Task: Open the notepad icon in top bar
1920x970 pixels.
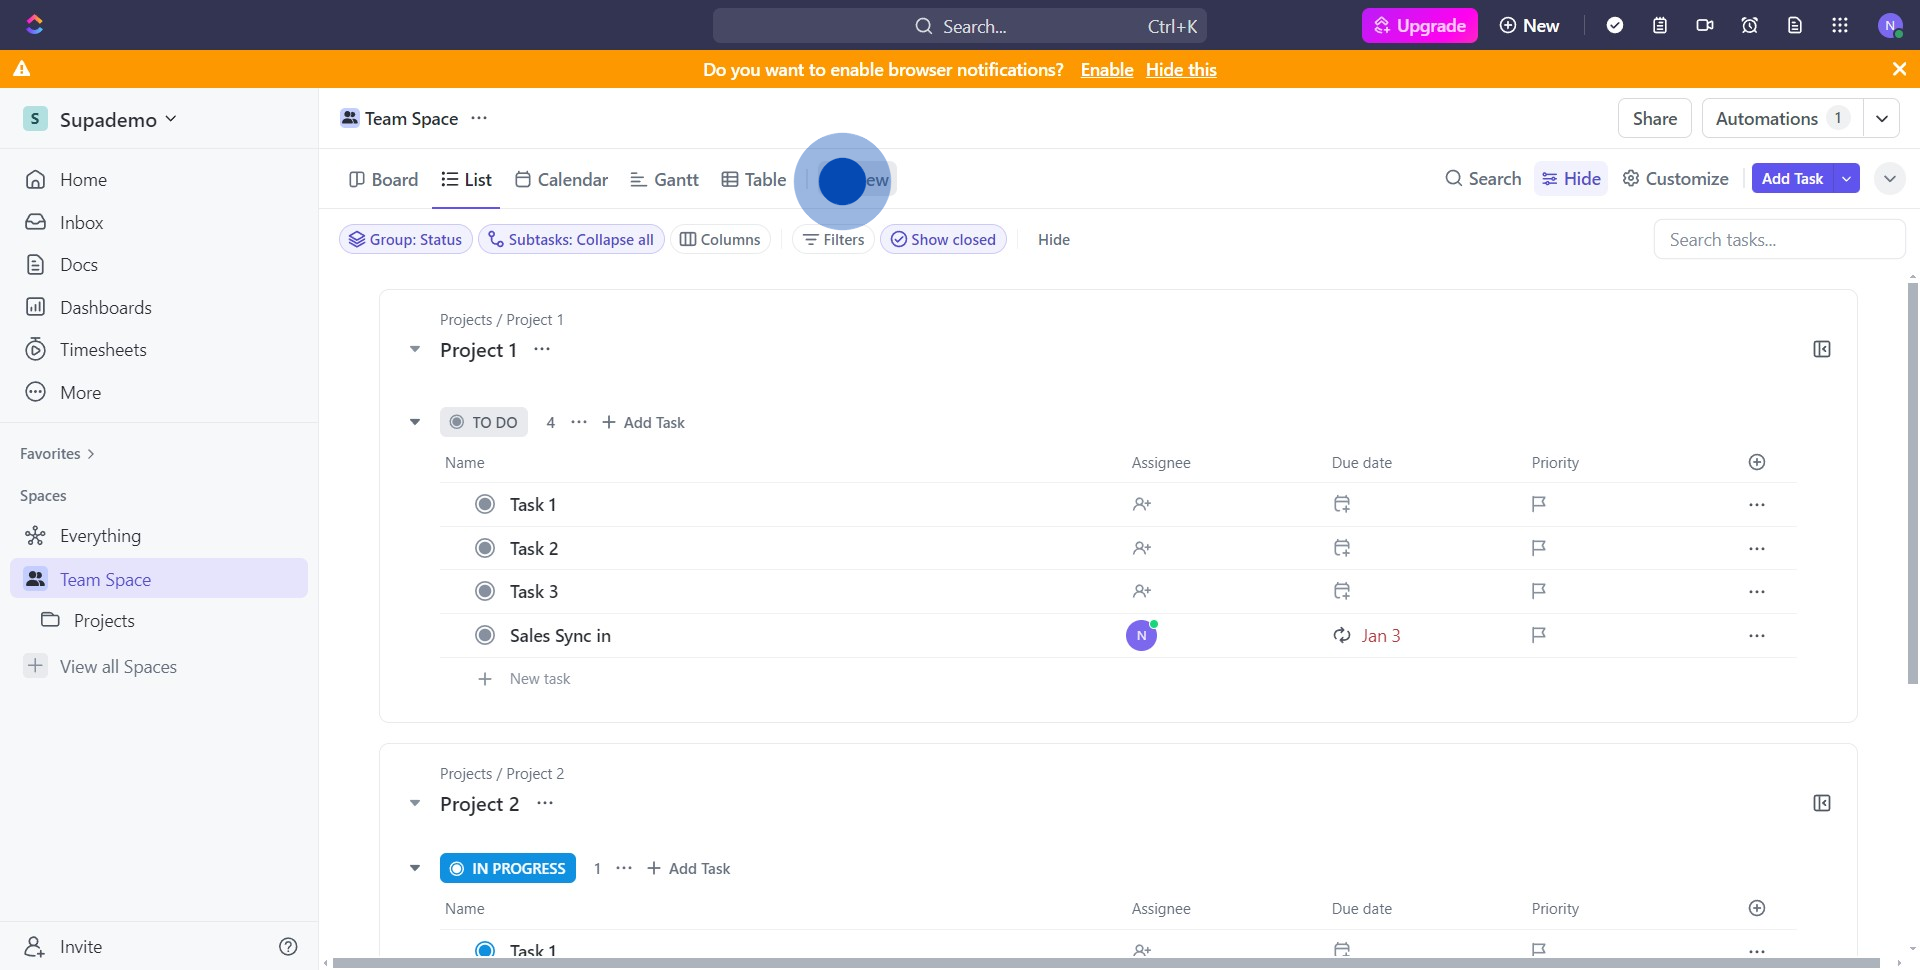Action: (x=1660, y=26)
